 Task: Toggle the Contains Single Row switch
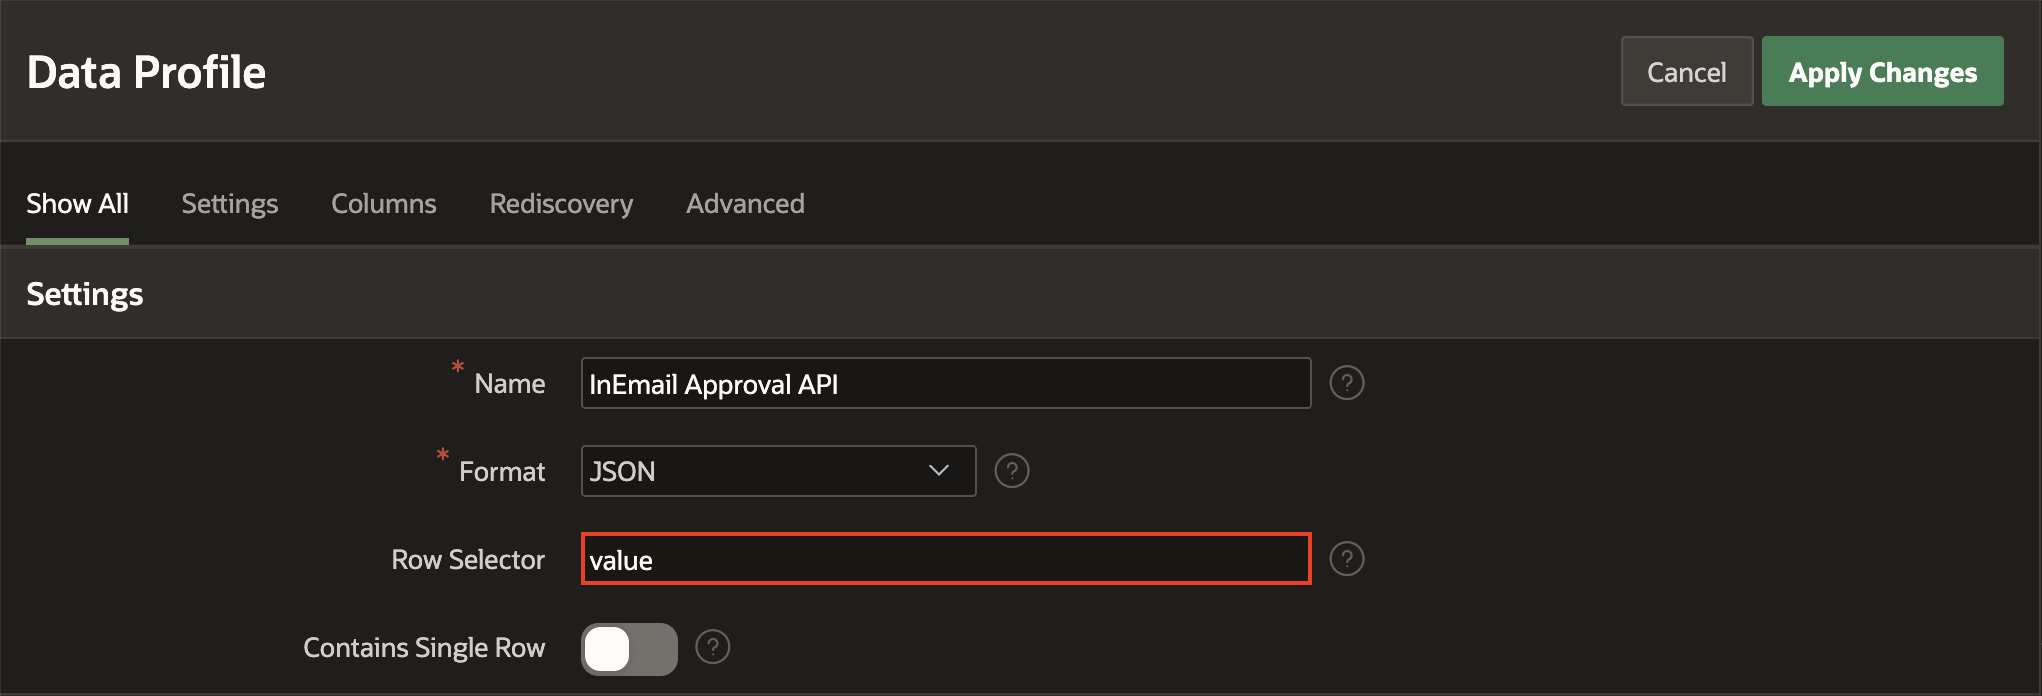pyautogui.click(x=629, y=649)
